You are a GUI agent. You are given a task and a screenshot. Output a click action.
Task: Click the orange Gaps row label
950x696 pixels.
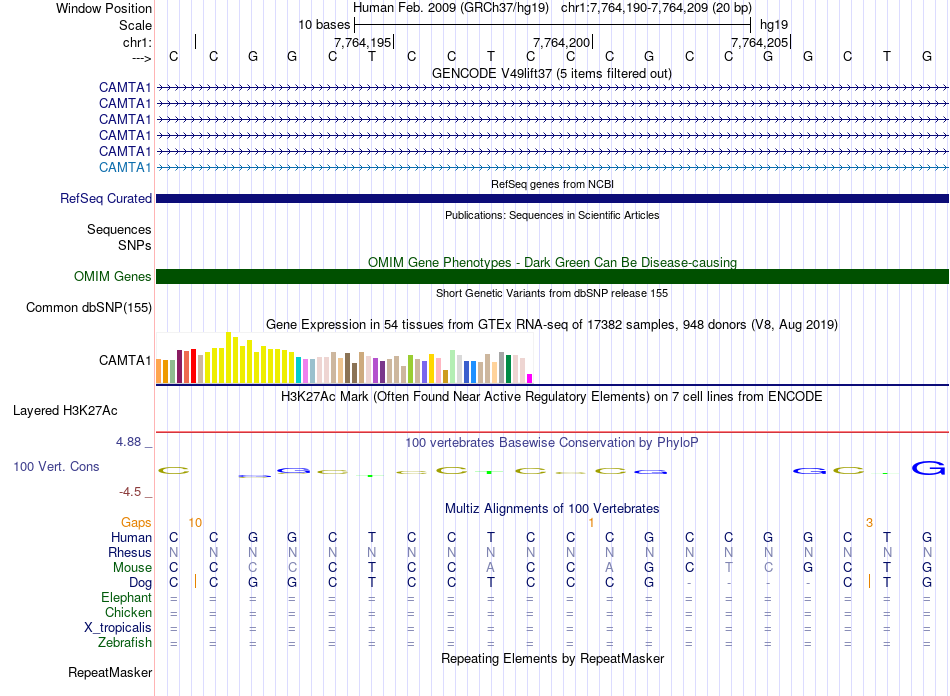pos(136,522)
